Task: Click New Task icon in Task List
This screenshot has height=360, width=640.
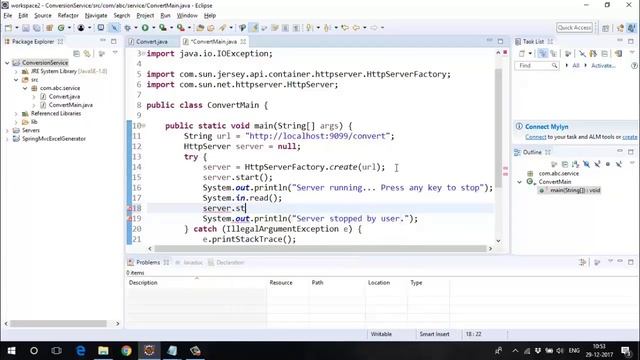Action: [522, 53]
